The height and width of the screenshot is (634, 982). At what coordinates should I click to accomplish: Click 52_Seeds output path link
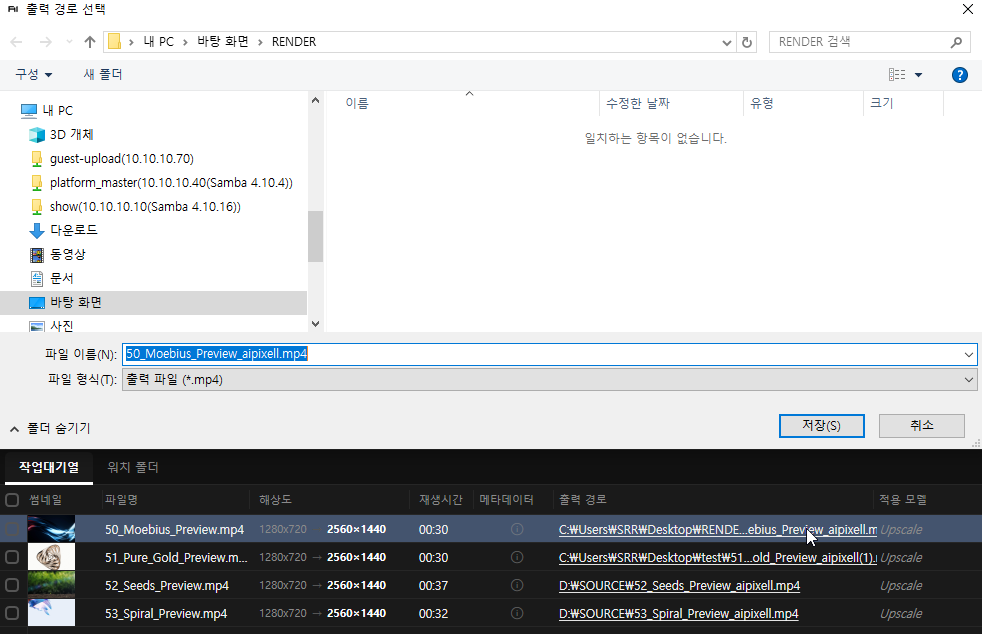pyautogui.click(x=680, y=586)
